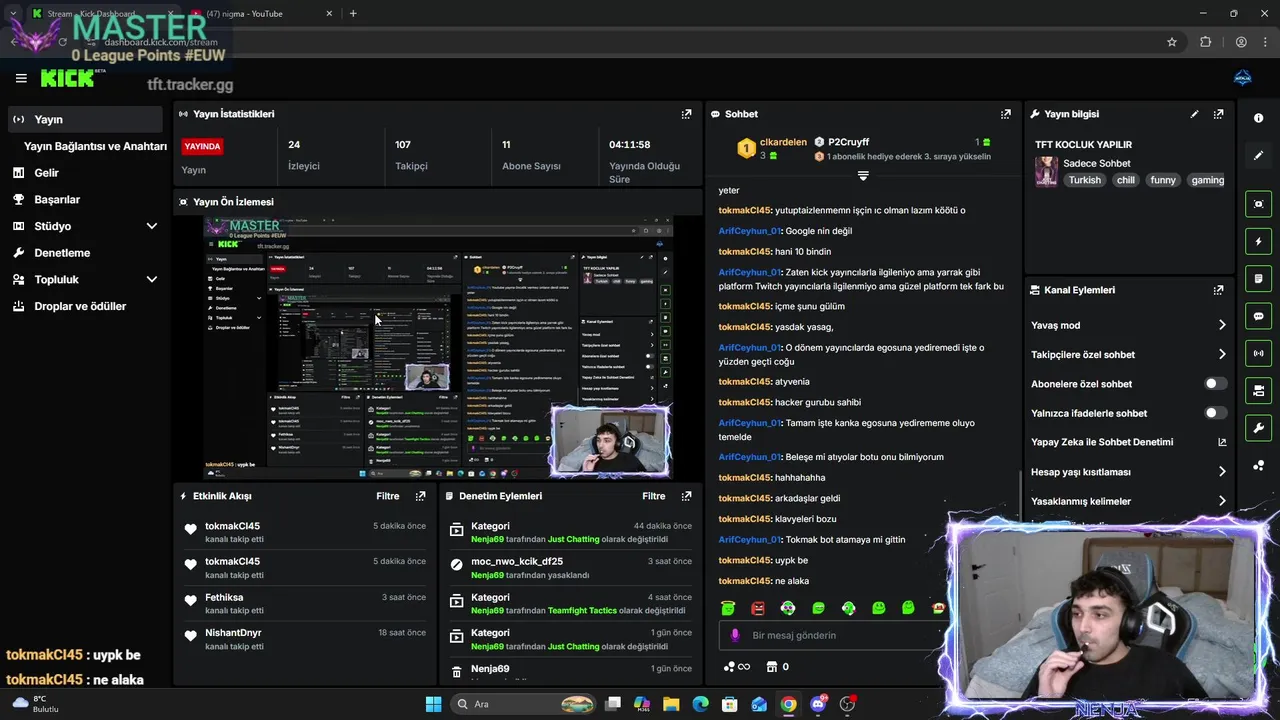Open Takipçilere özel sohbet chevron

1222,354
